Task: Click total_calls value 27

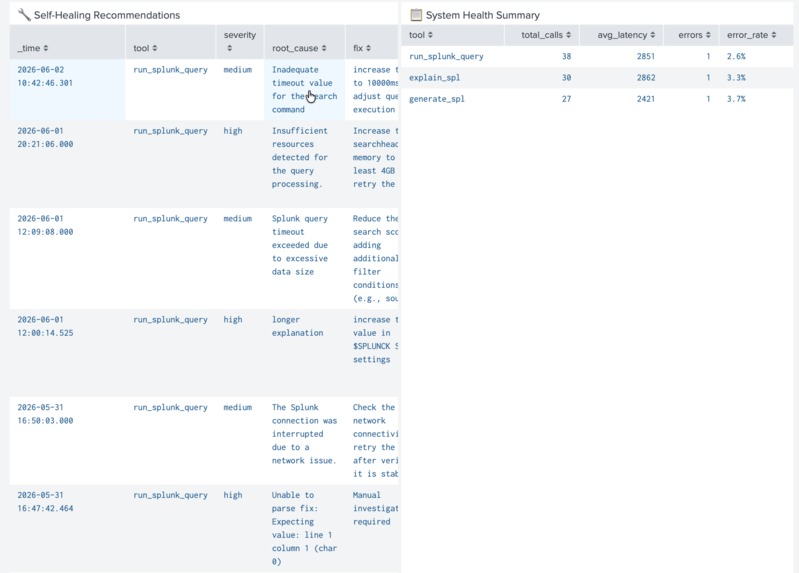Action: click(x=566, y=99)
